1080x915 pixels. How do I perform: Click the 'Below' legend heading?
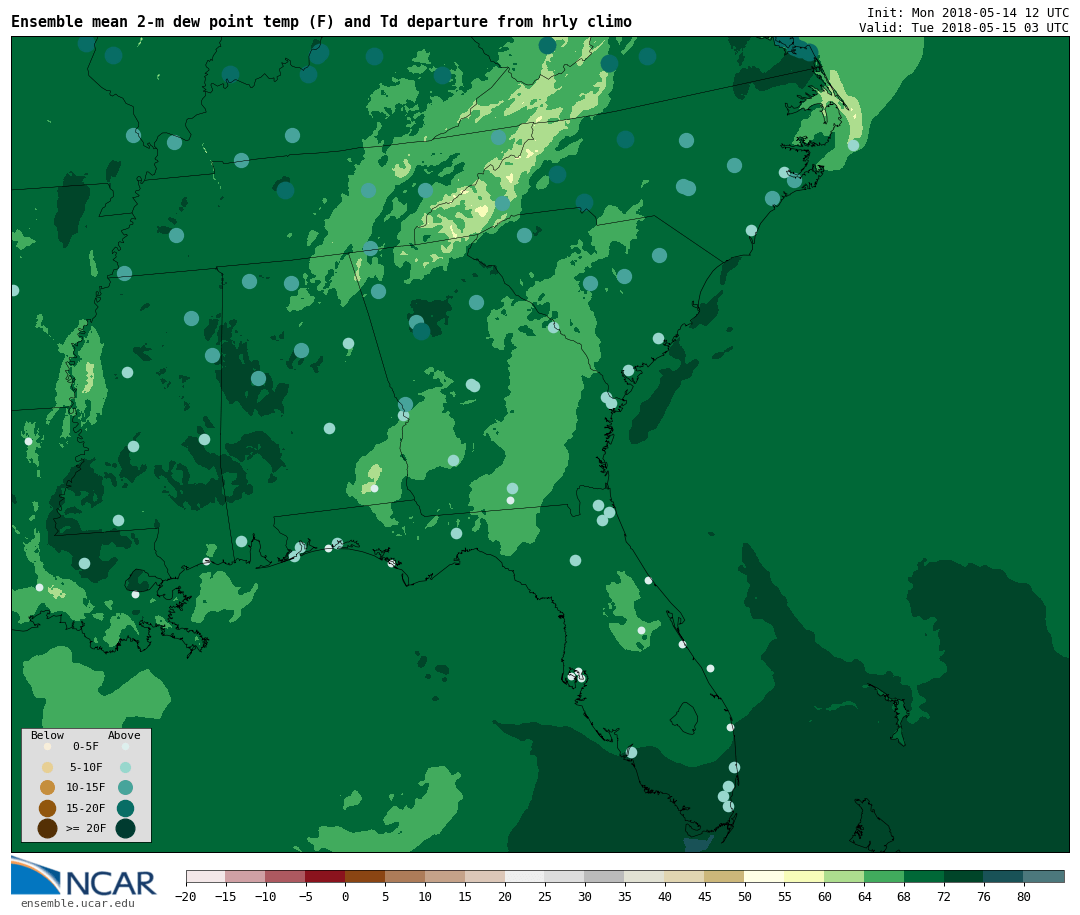[x=48, y=735]
